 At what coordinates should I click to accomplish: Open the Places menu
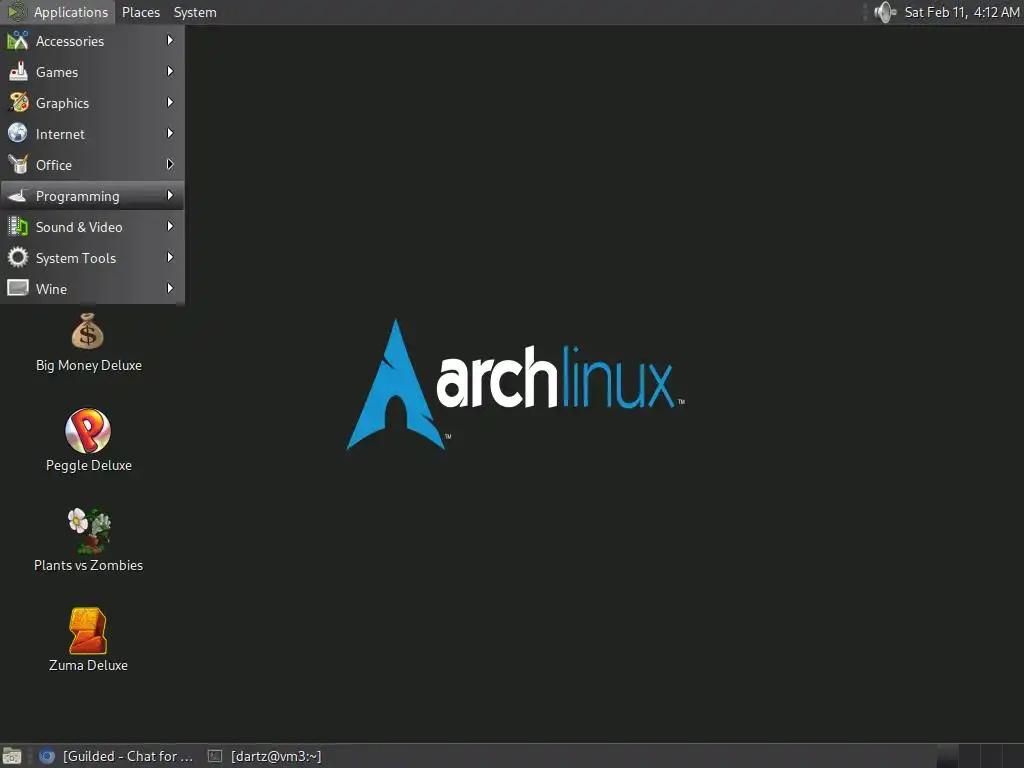[141, 12]
